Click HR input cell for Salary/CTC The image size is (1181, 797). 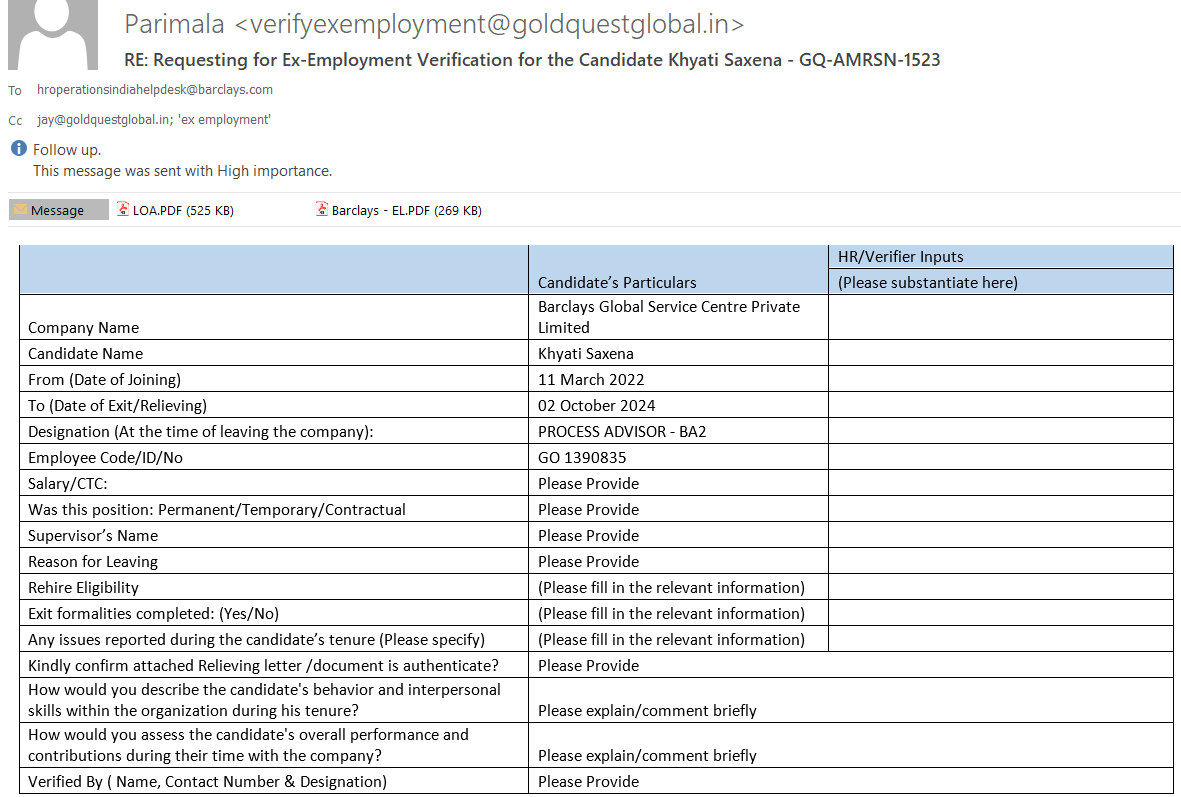point(1001,484)
